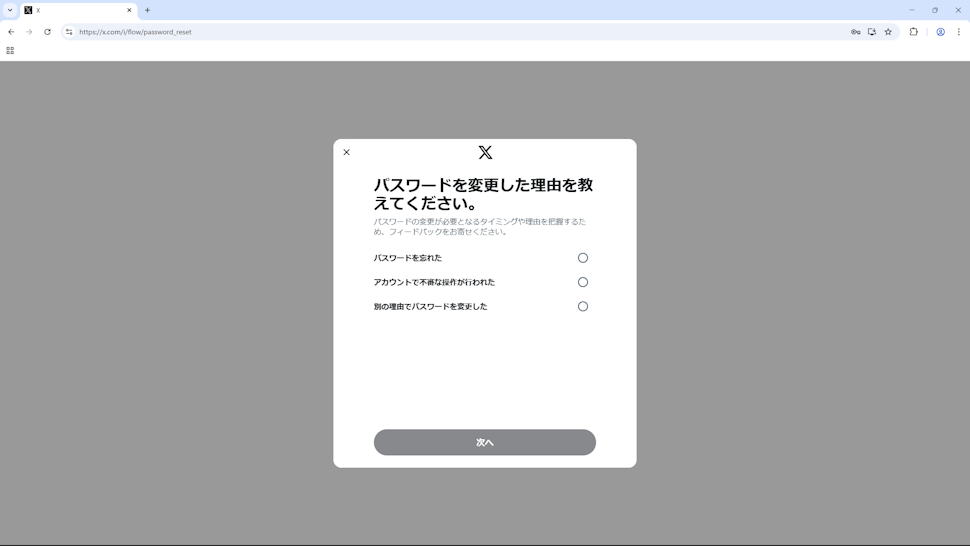The height and width of the screenshot is (546, 970).
Task: Minimize the Chrome window
Action: pos(911,10)
